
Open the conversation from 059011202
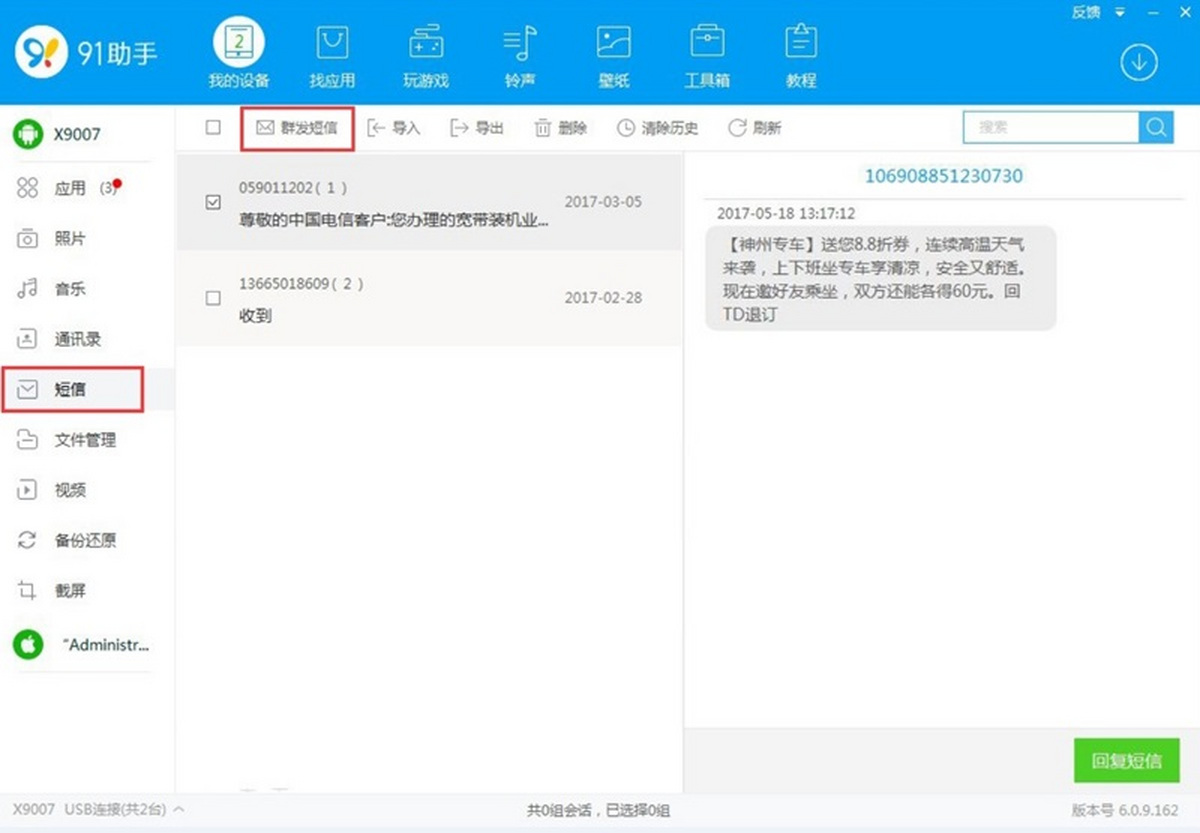pyautogui.click(x=429, y=202)
